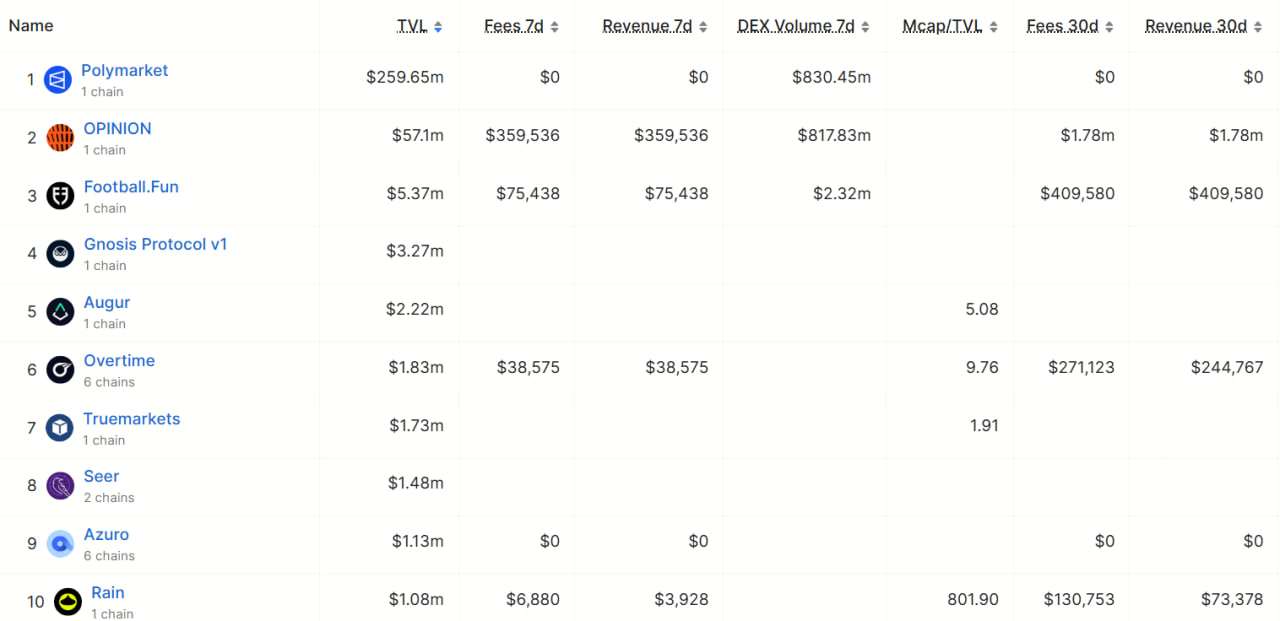Viewport: 1280px width, 621px height.
Task: Click the OPINION protocol logo icon
Action: point(60,138)
